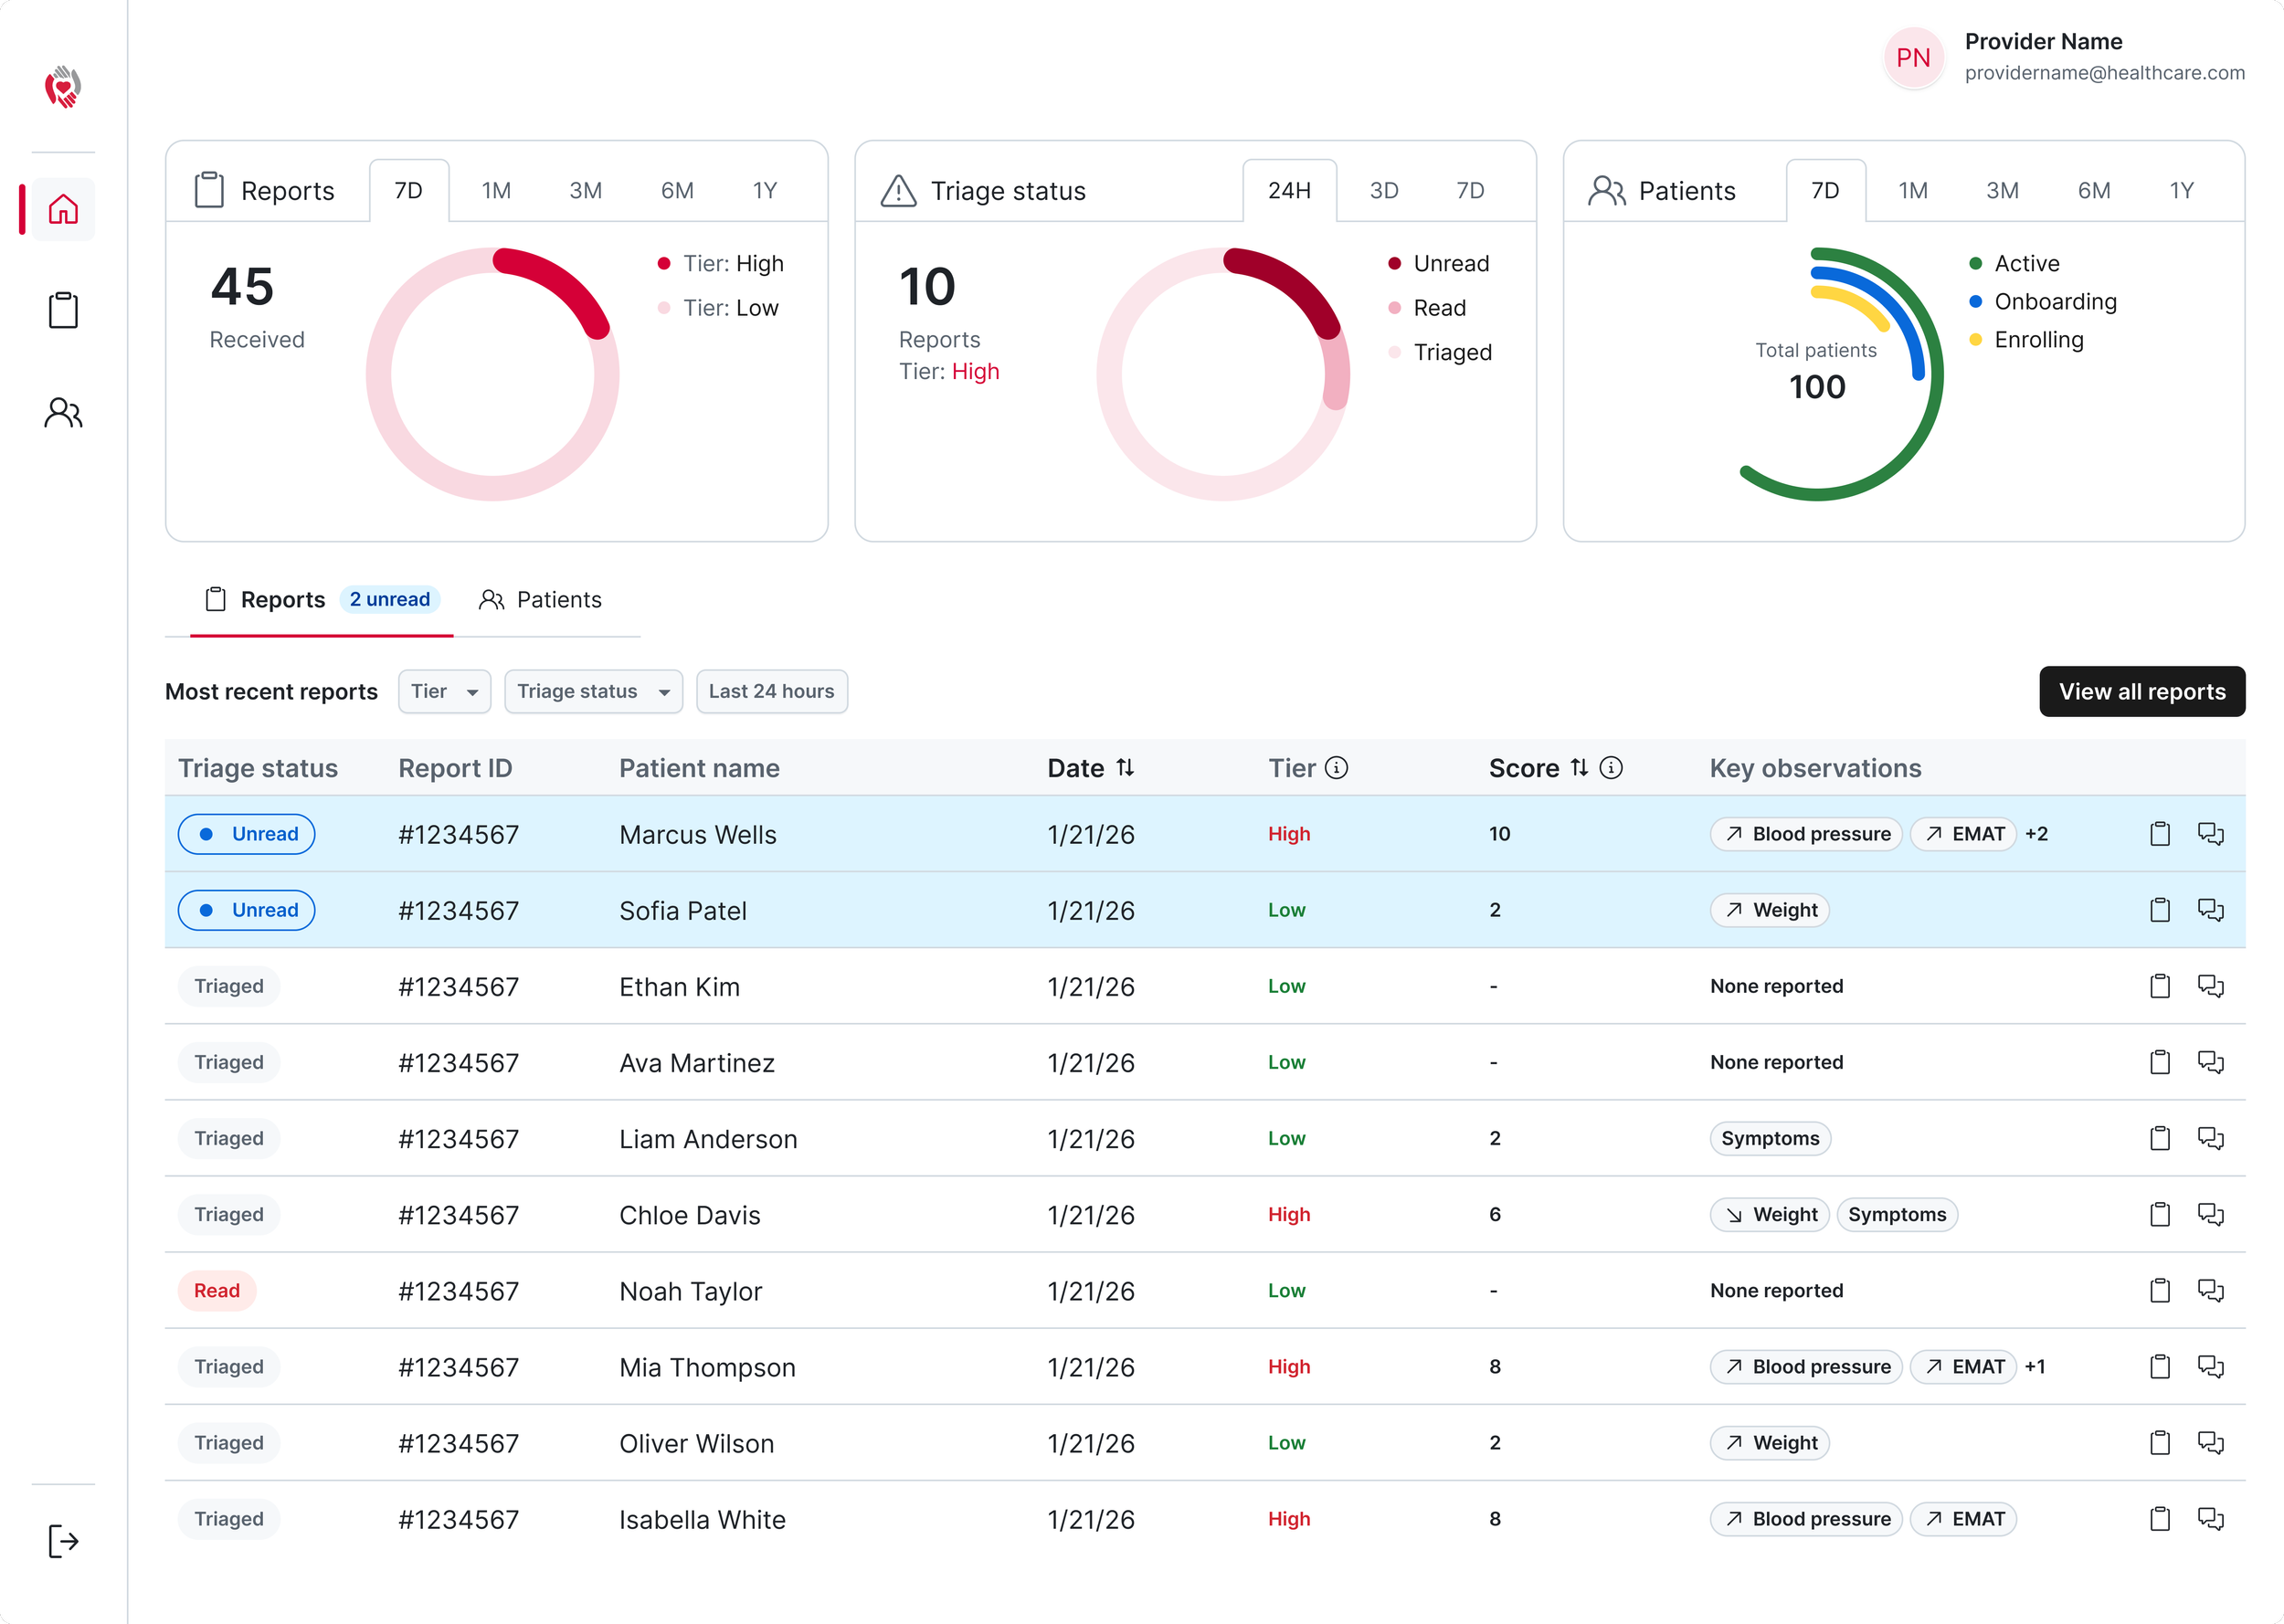Viewport: 2284px width, 1624px height.
Task: Open chat icon for Sofia Patel row
Action: click(x=2210, y=910)
